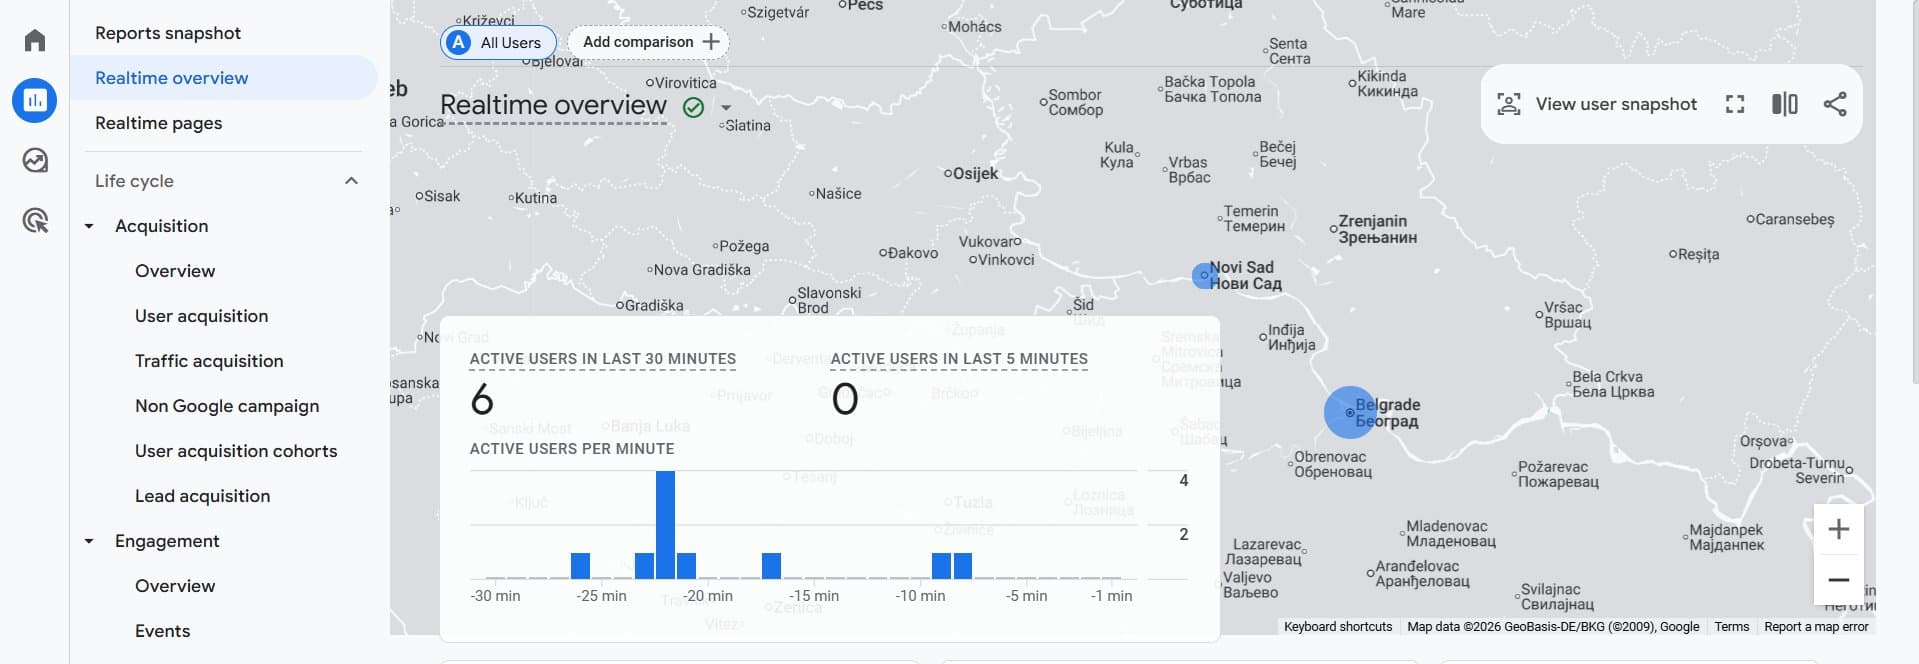Click the share report icon
The height and width of the screenshot is (664, 1919).
[1835, 104]
